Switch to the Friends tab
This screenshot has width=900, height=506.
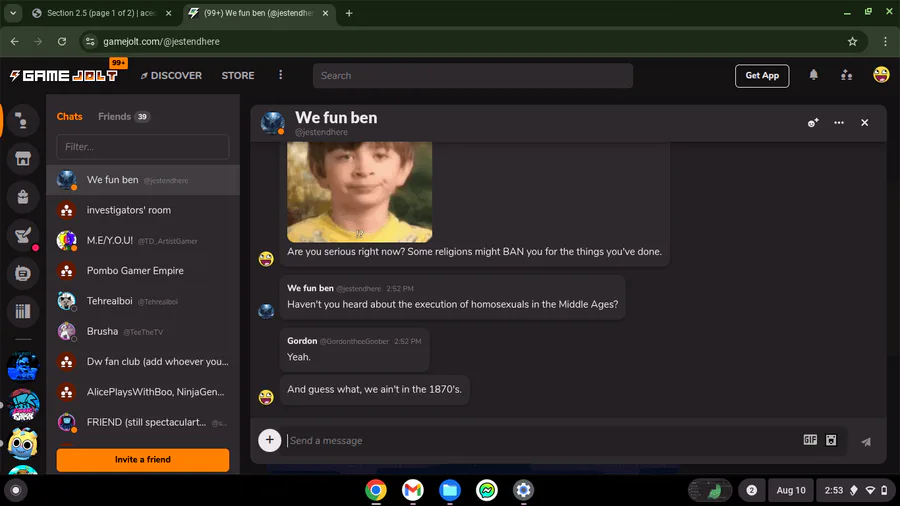point(123,116)
